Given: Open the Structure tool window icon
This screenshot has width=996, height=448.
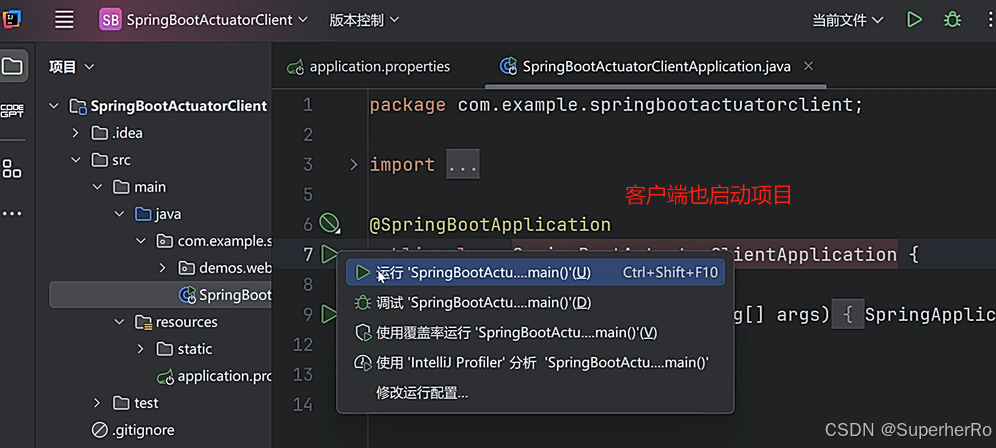Looking at the screenshot, I should [12, 169].
